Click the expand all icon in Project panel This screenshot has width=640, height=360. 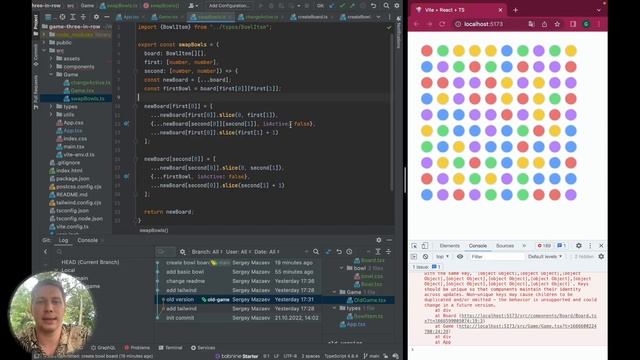pyautogui.click(x=73, y=17)
